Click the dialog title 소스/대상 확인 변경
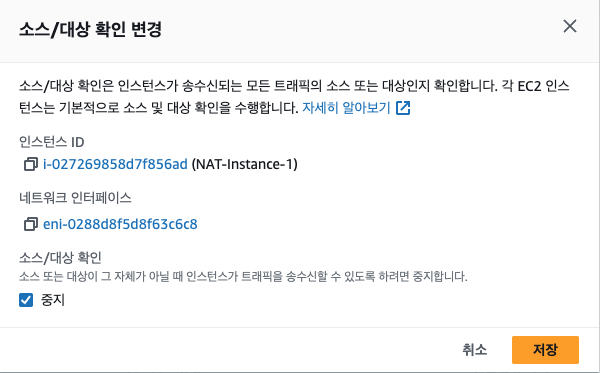This screenshot has height=373, width=600. coord(90,29)
